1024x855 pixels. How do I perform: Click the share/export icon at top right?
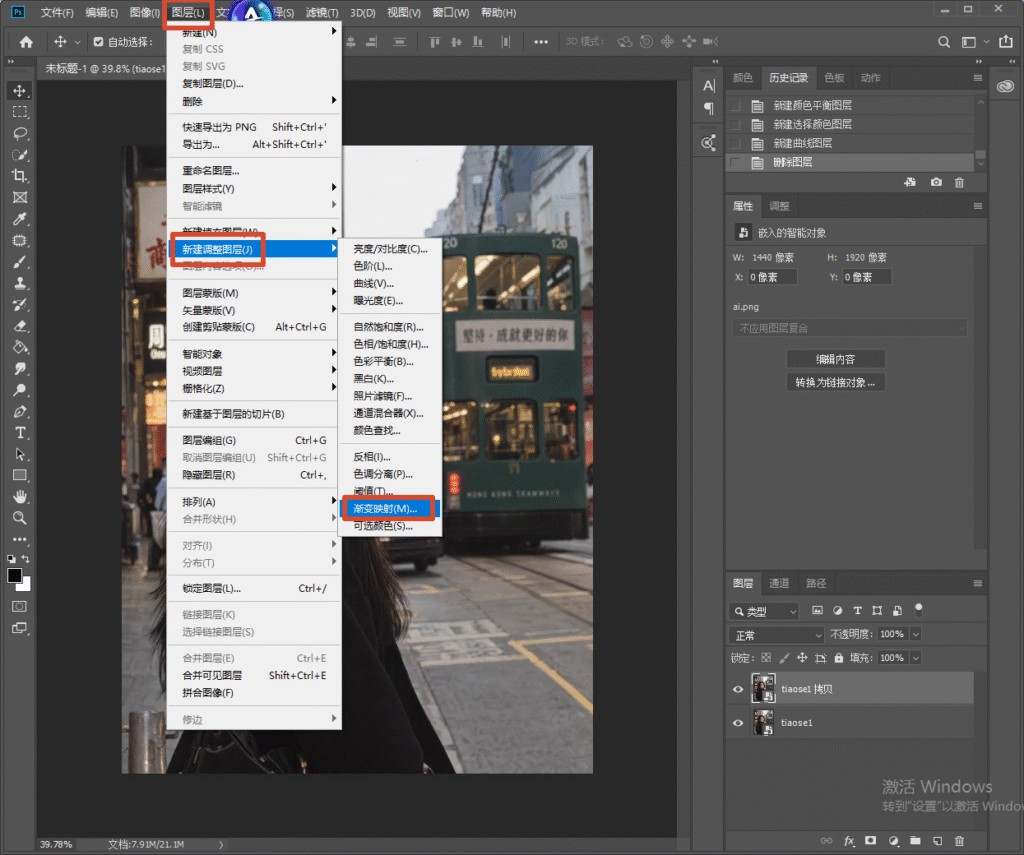(1006, 41)
